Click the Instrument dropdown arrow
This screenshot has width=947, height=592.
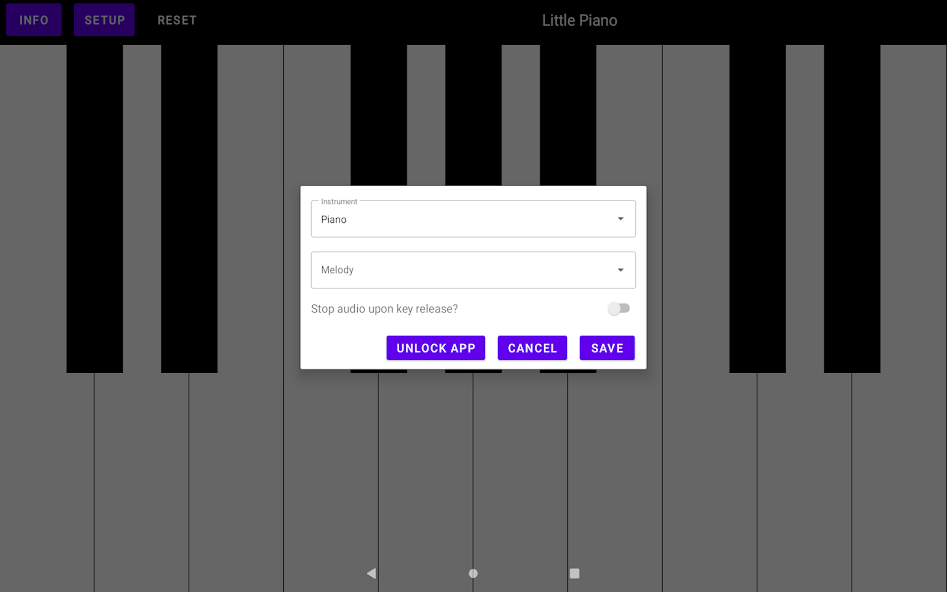pyautogui.click(x=620, y=219)
